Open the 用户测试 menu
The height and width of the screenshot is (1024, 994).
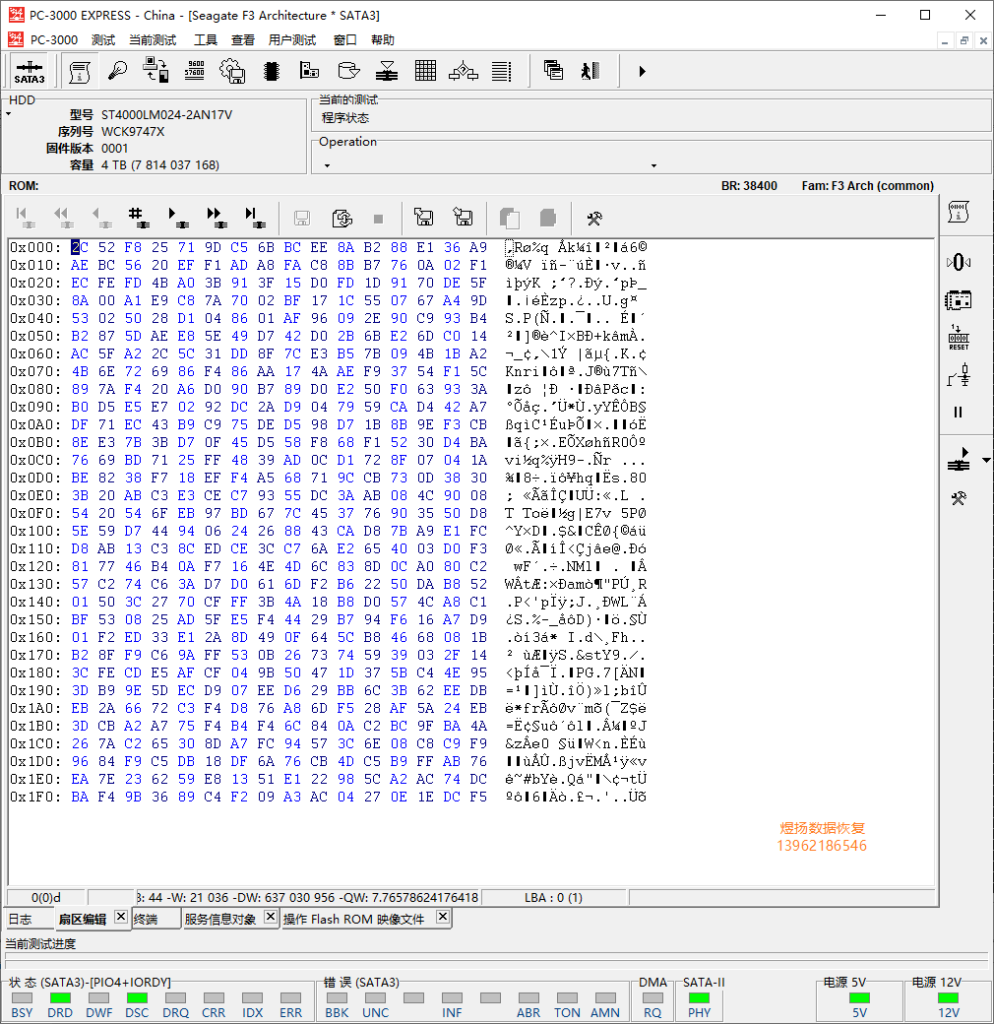292,40
